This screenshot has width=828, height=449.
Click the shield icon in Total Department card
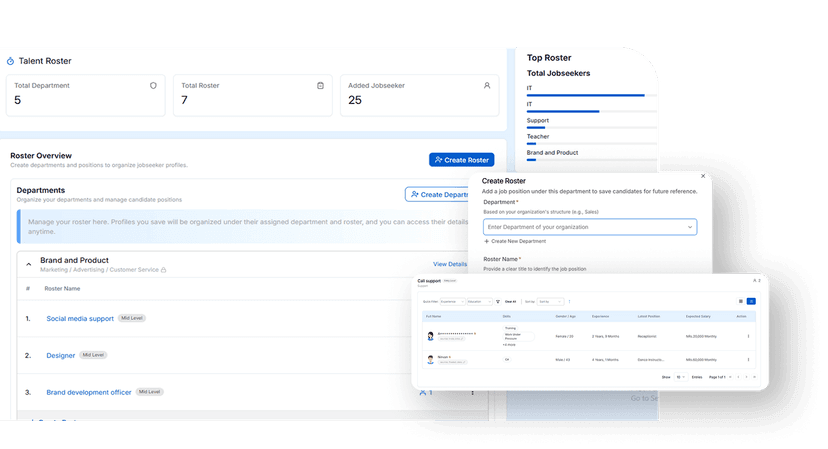[153, 86]
